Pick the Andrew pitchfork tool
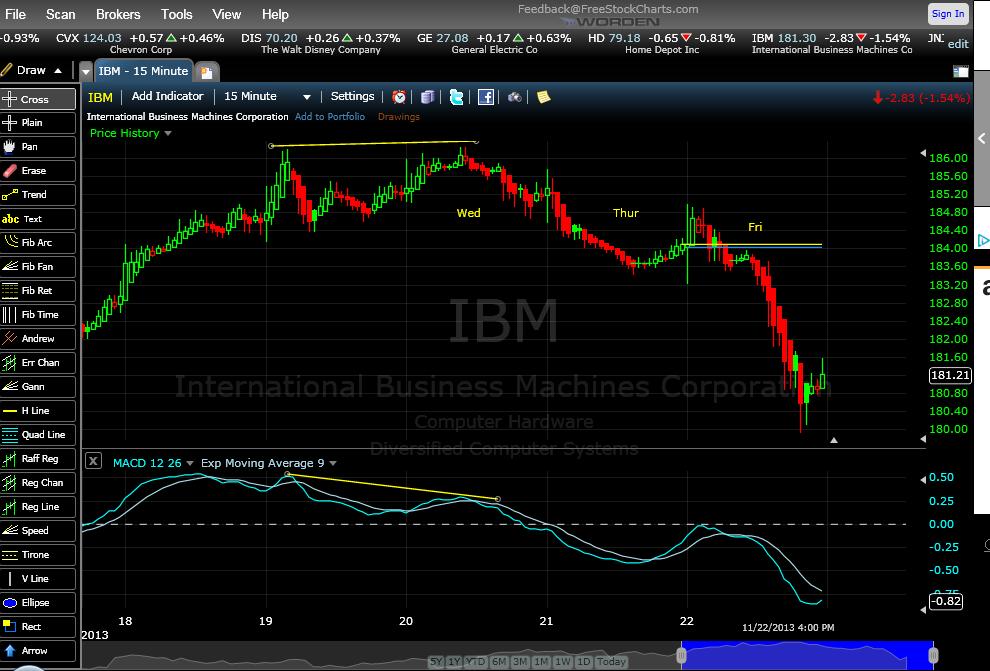Image resolution: width=990 pixels, height=671 pixels. (38, 338)
